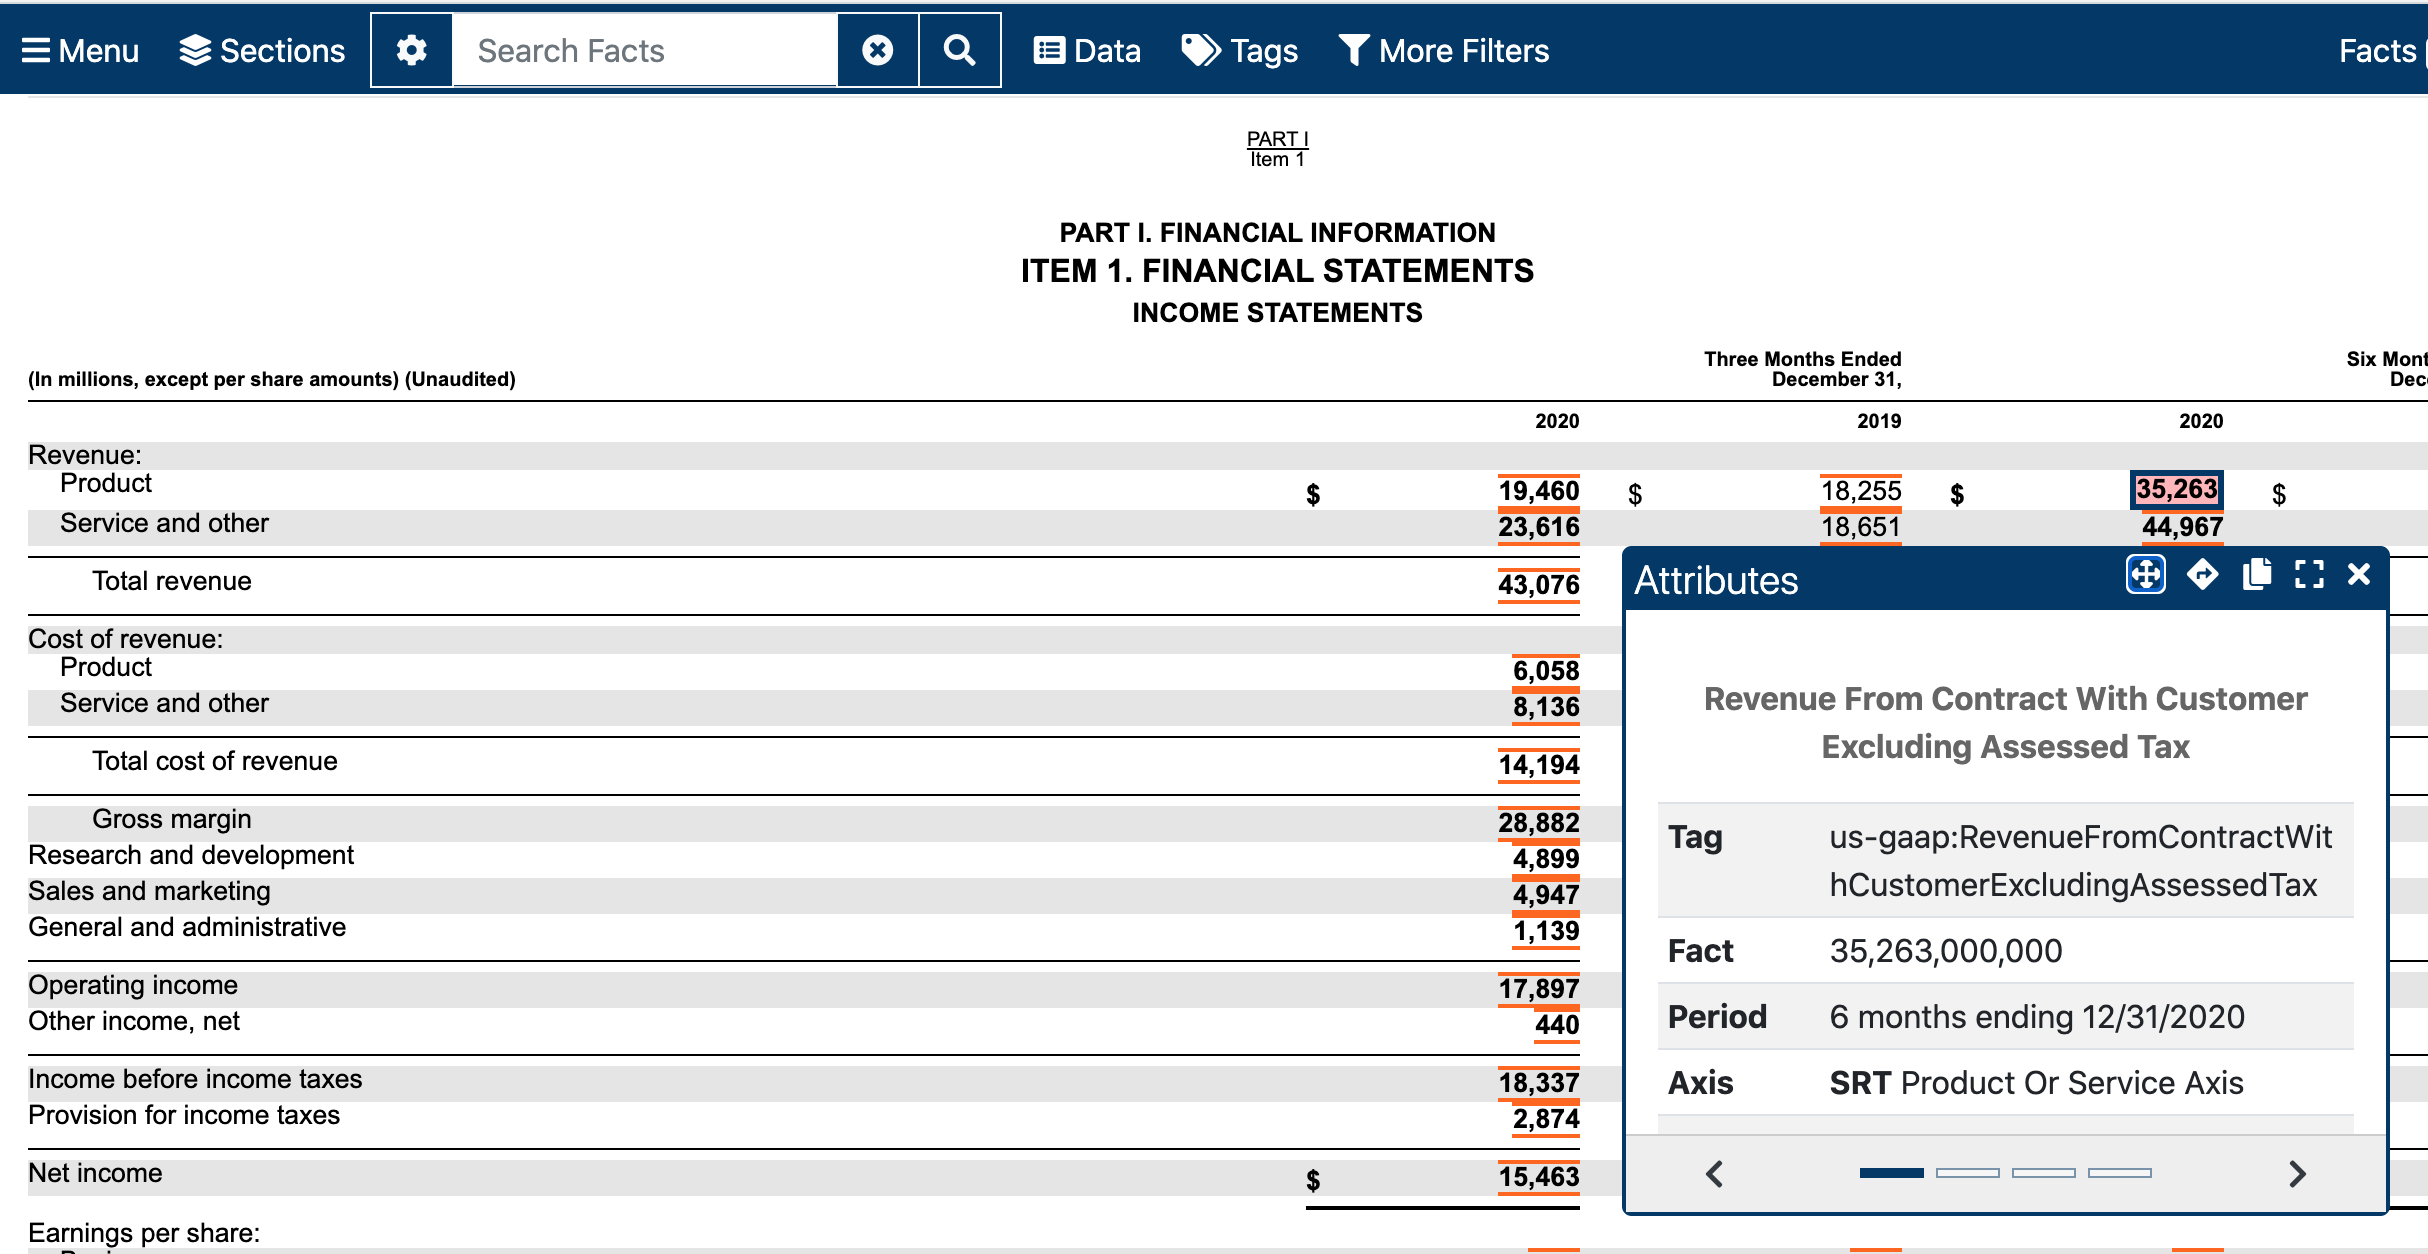2428x1254 pixels.
Task: Click the diamond arrow icon in Attributes header
Action: pos(2202,574)
